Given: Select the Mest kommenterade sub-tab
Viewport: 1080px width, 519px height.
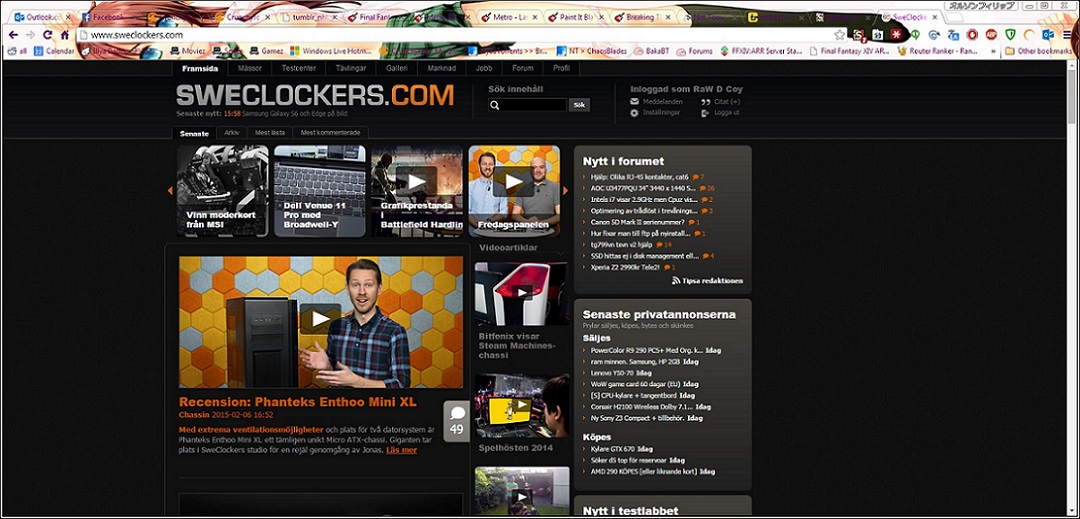Looking at the screenshot, I should click(x=331, y=132).
